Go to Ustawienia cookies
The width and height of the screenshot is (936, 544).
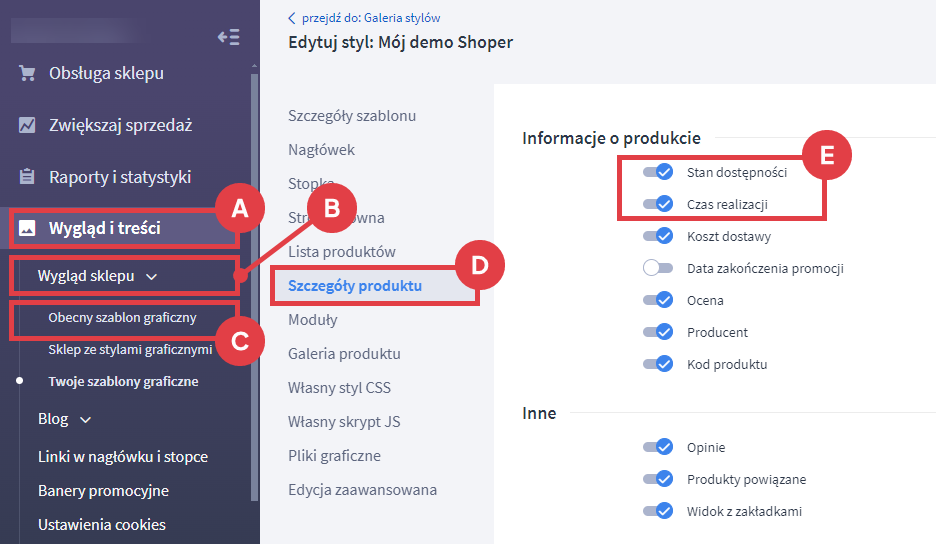tap(102, 524)
